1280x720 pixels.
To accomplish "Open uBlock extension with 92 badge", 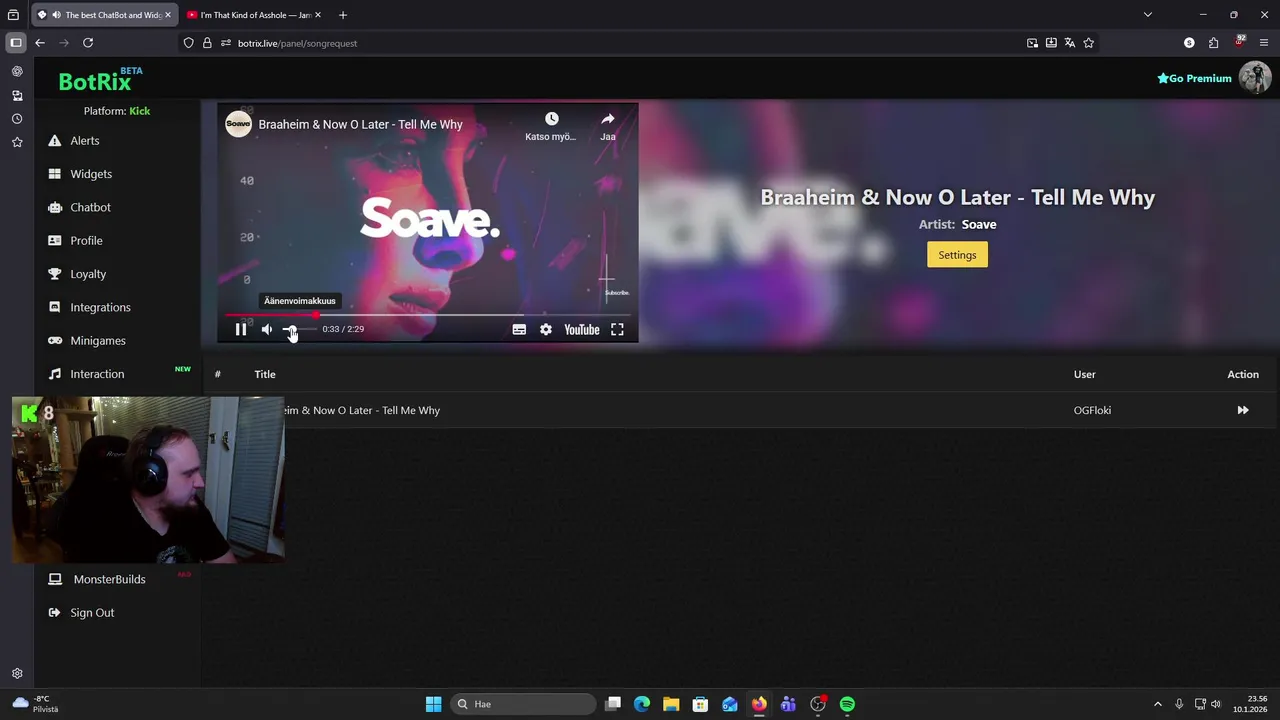I will [x=1240, y=42].
